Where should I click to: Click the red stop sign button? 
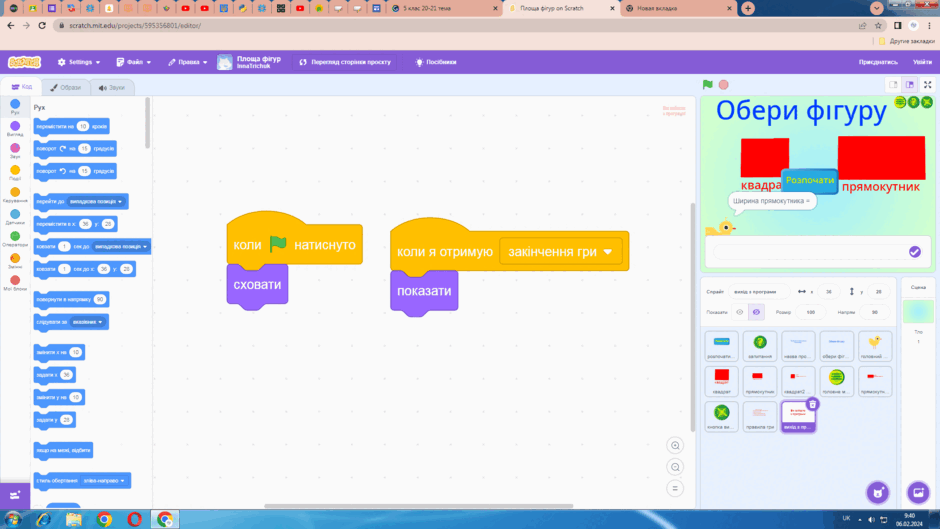[724, 85]
